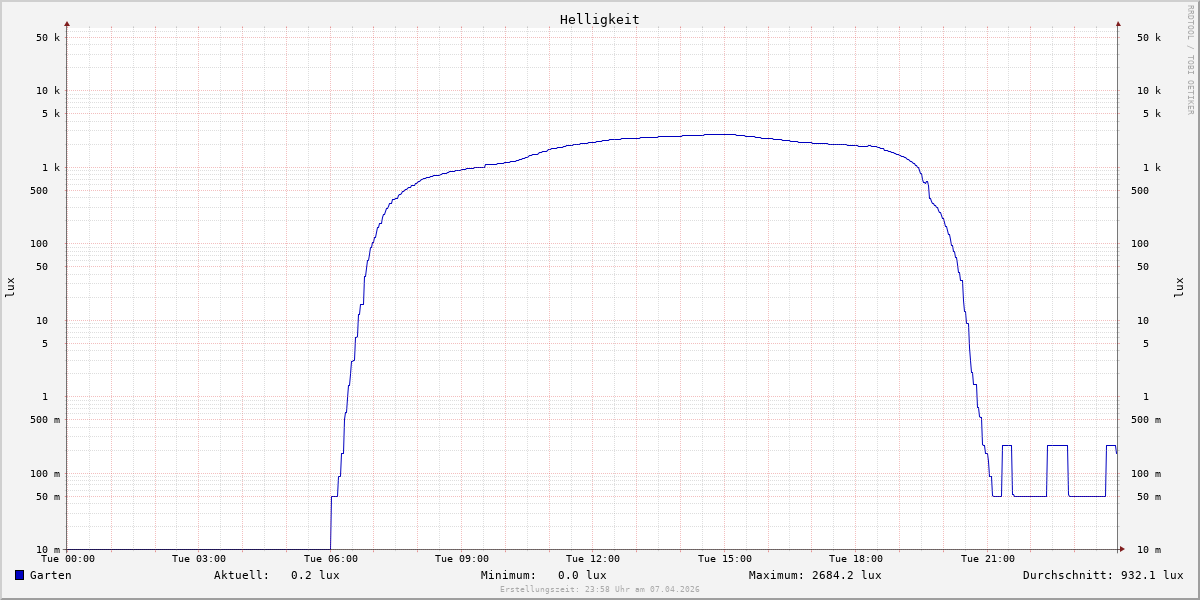Screen dimensions: 1200x600
Task: Click the 50 k label on the left axis
Action: click(x=49, y=38)
